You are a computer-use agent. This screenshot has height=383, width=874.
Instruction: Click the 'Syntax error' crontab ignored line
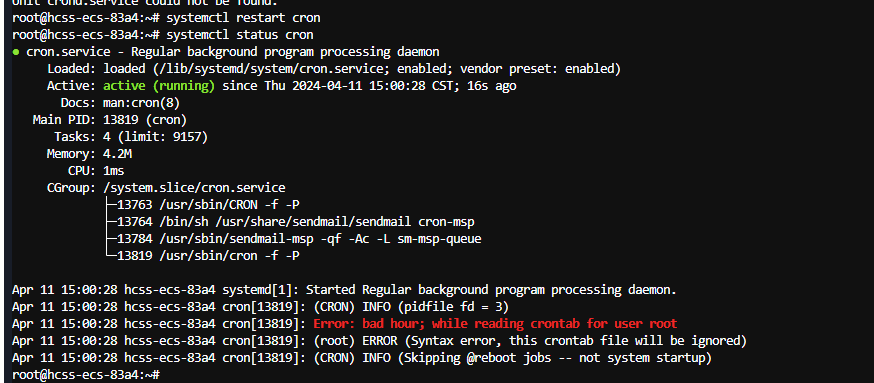(x=379, y=340)
